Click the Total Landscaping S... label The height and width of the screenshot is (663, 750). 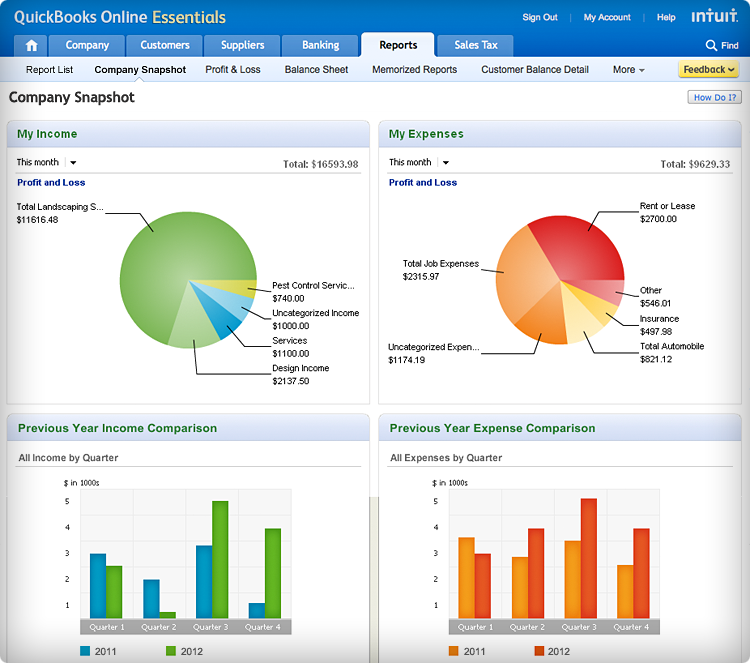[x=60, y=207]
